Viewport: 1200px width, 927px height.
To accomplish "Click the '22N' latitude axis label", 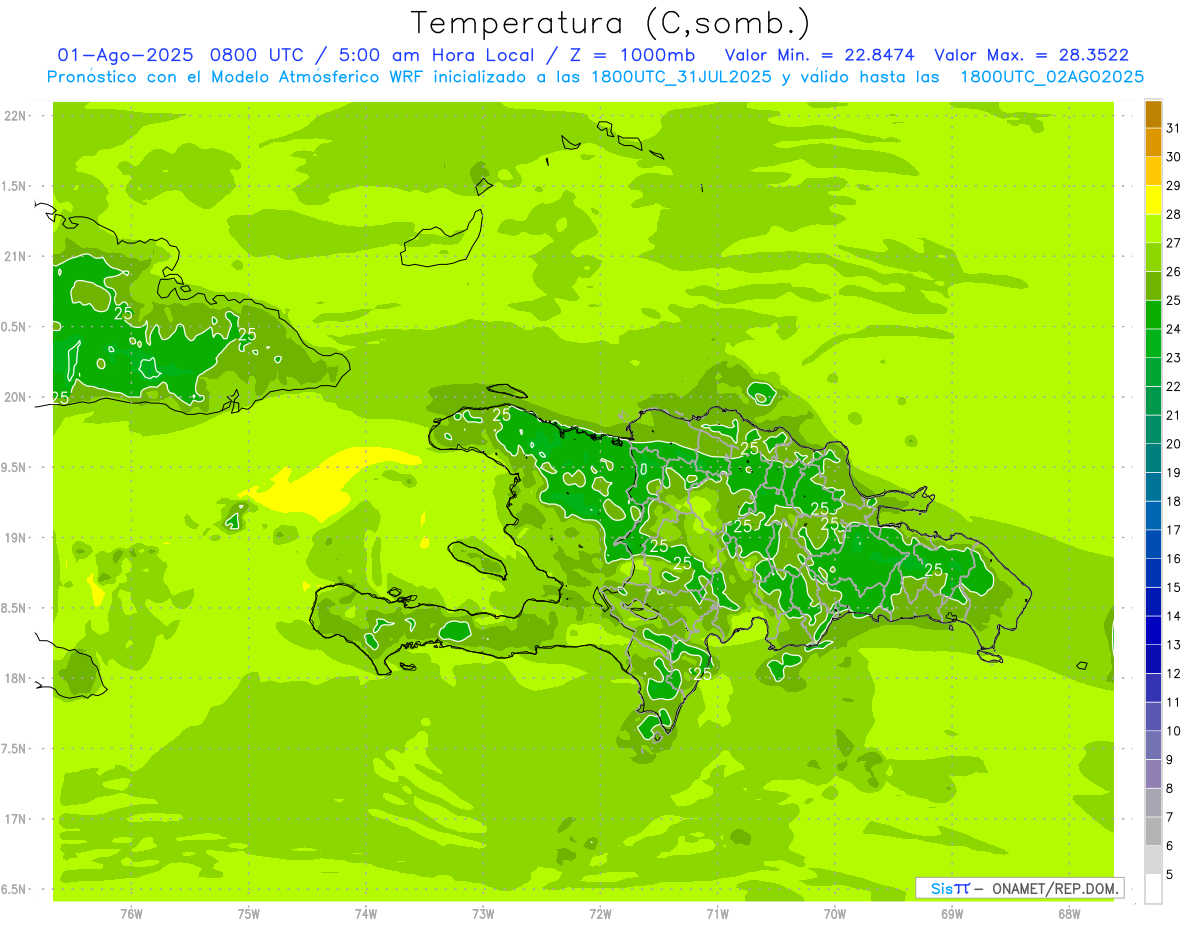I will tap(15, 116).
